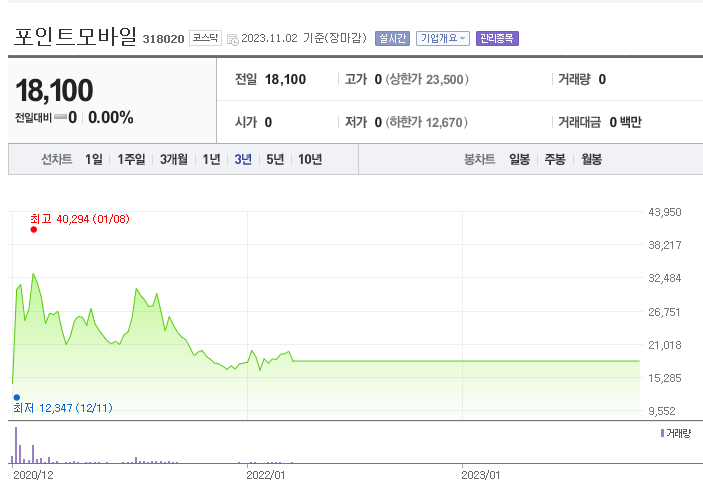Select the 3년 line chart tab
703x487 pixels.
[x=243, y=159]
